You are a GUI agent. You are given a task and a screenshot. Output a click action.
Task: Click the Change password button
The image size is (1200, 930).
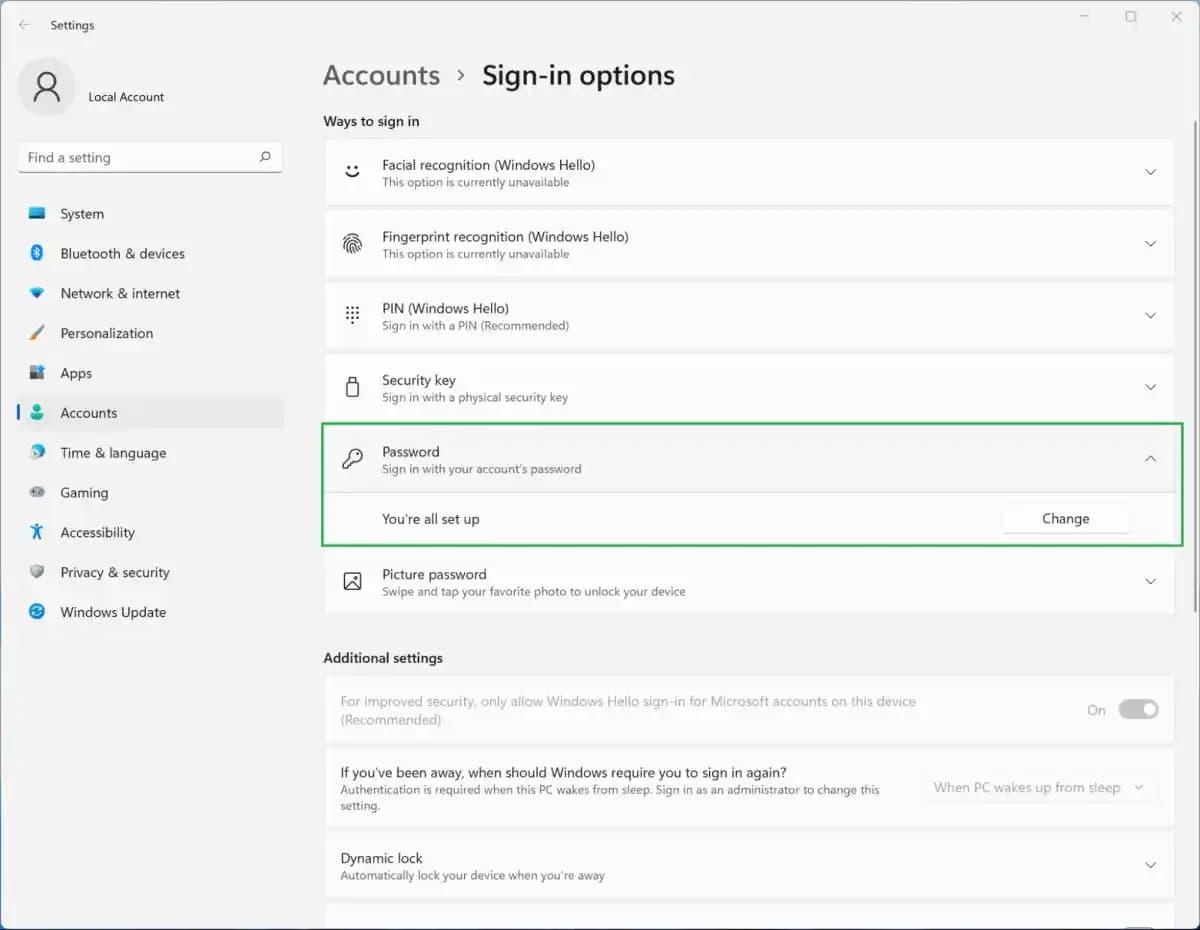tap(1065, 519)
